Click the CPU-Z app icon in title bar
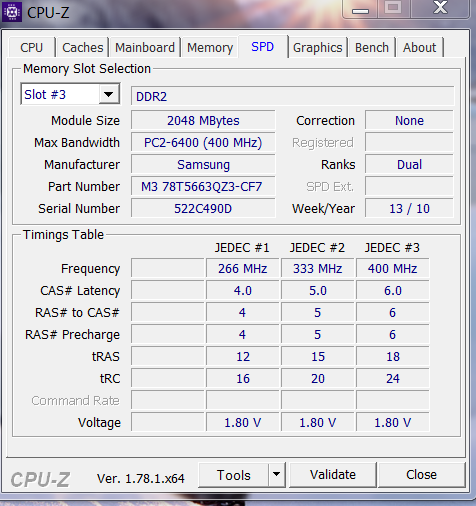 click(x=12, y=12)
